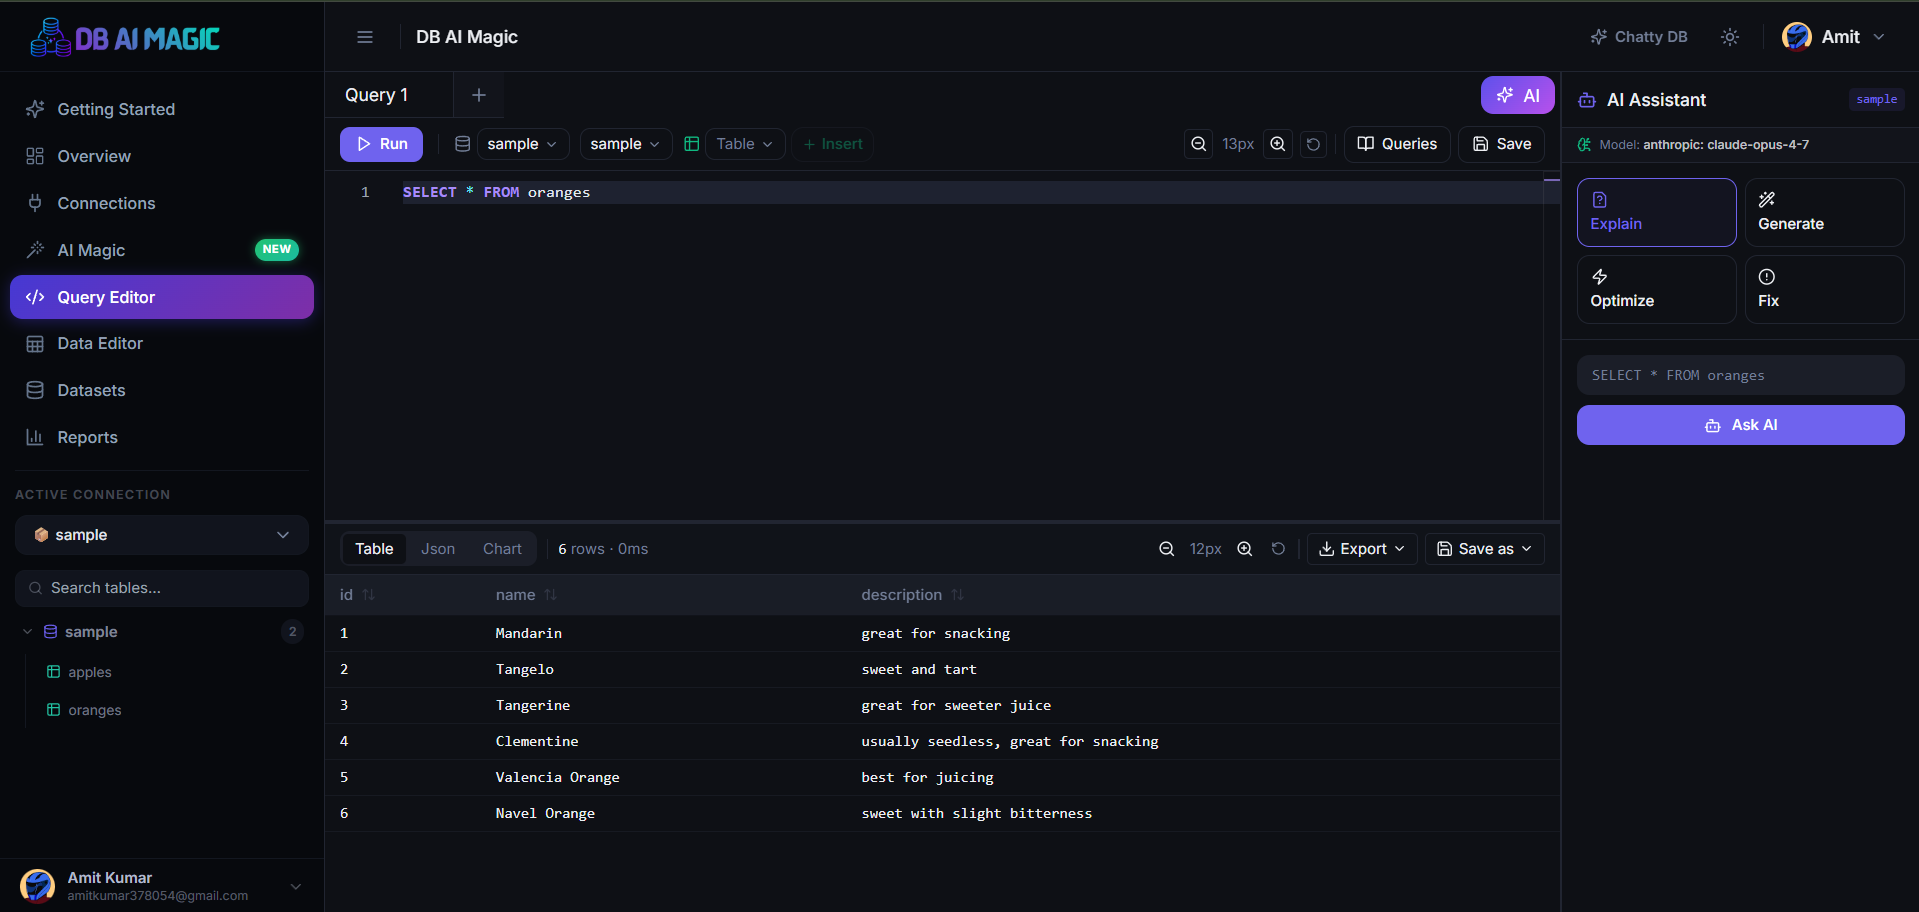Run the query
This screenshot has height=912, width=1919.
coord(381,144)
